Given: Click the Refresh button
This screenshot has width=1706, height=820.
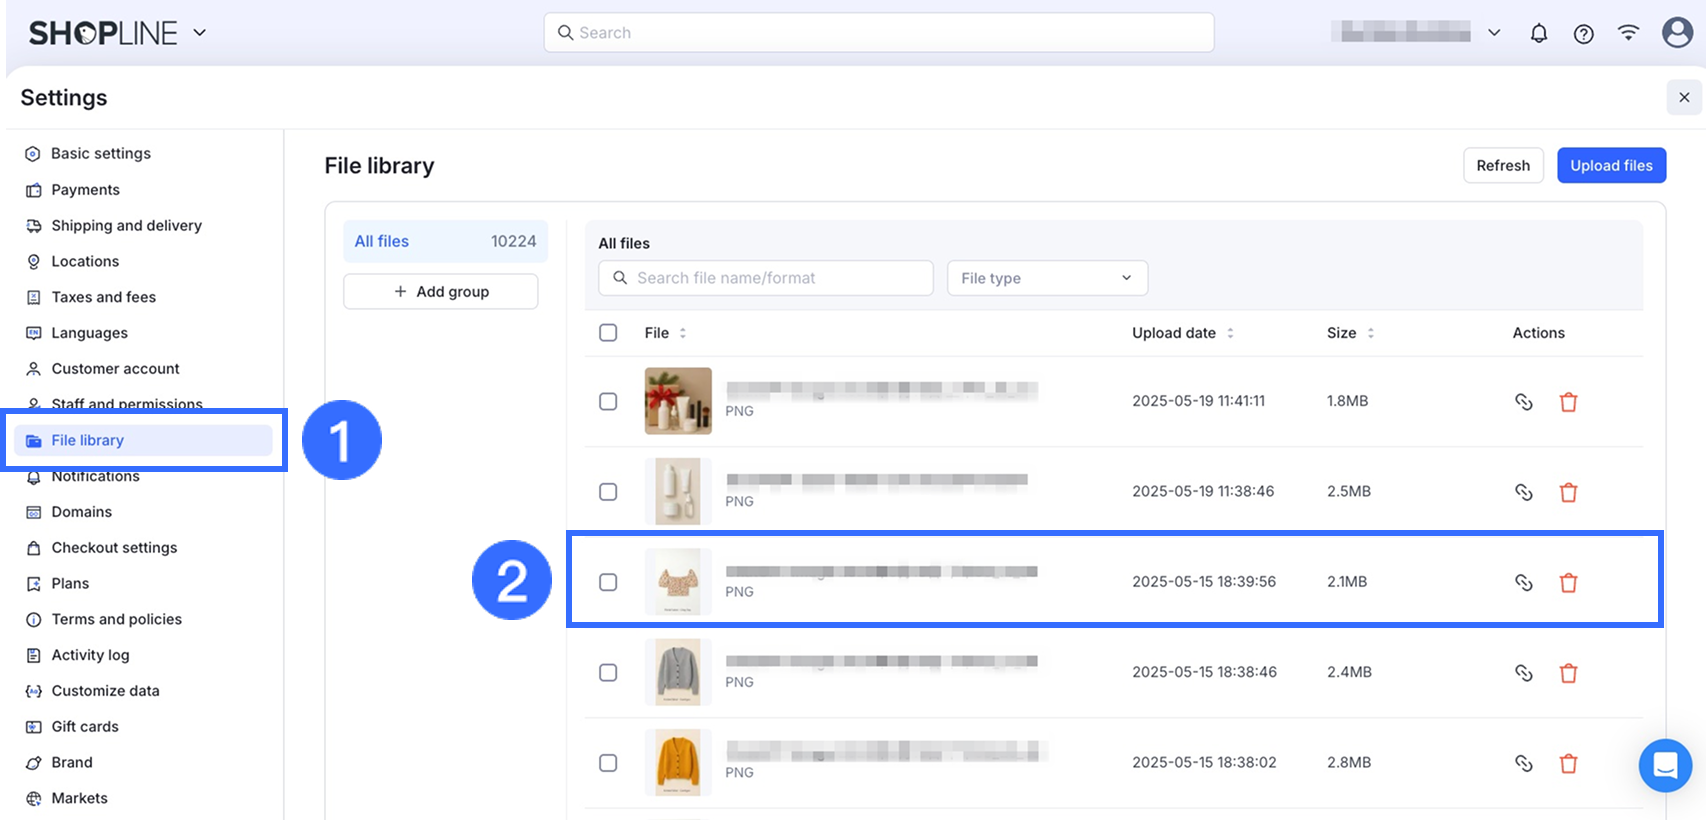Looking at the screenshot, I should click(x=1503, y=166).
